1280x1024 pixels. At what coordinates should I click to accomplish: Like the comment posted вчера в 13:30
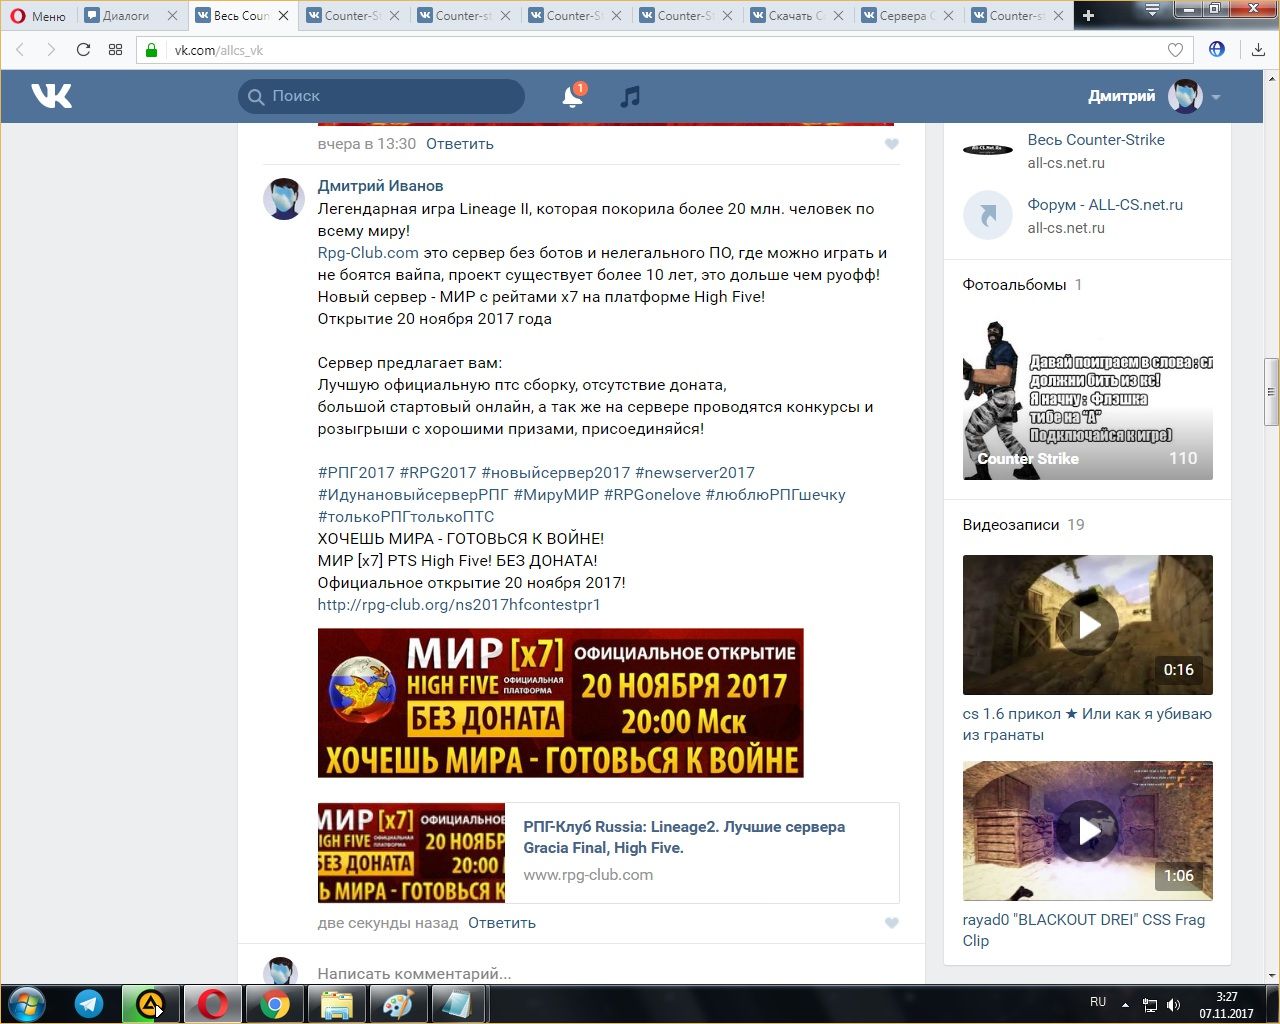892,144
